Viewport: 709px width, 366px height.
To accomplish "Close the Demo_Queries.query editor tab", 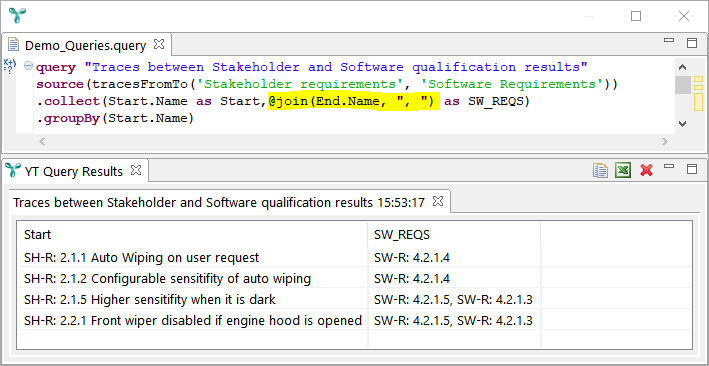I will (x=159, y=44).
